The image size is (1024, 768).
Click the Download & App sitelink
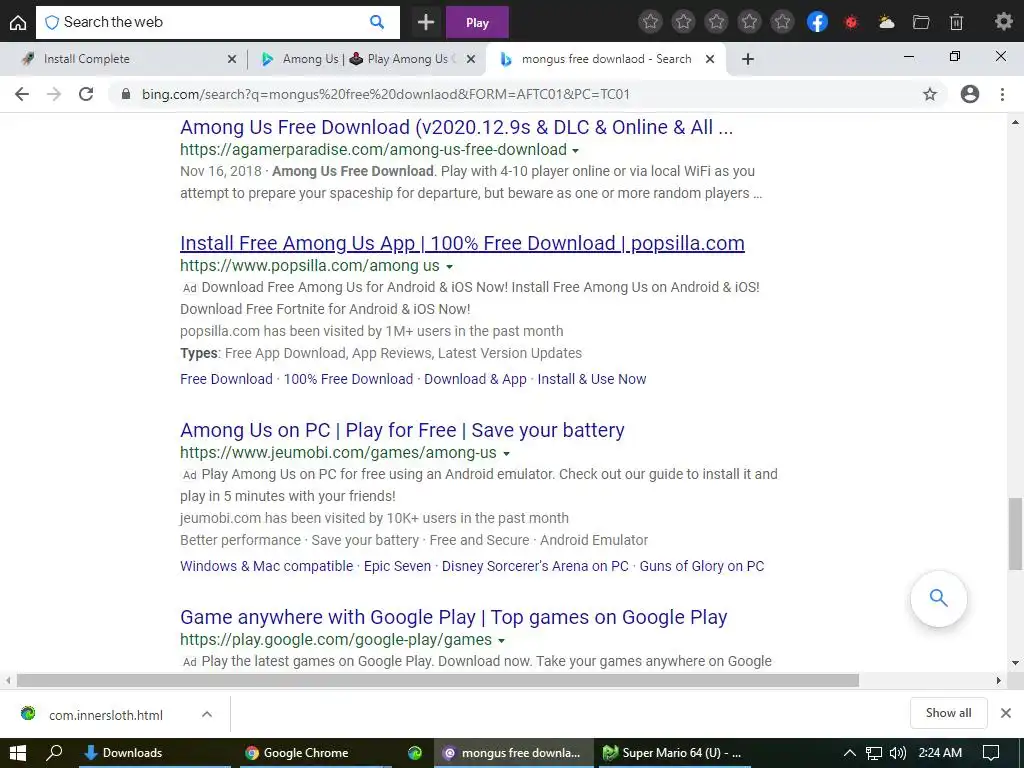(x=475, y=379)
